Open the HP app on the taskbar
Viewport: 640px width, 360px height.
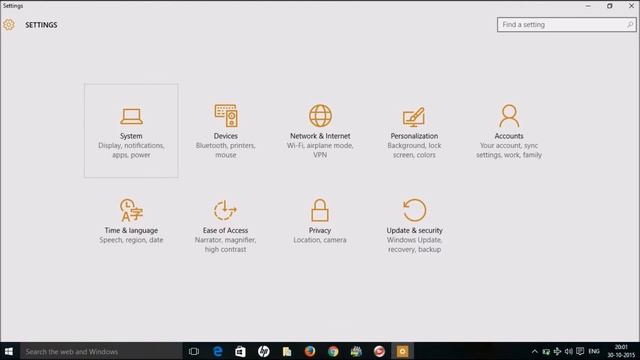coord(264,351)
